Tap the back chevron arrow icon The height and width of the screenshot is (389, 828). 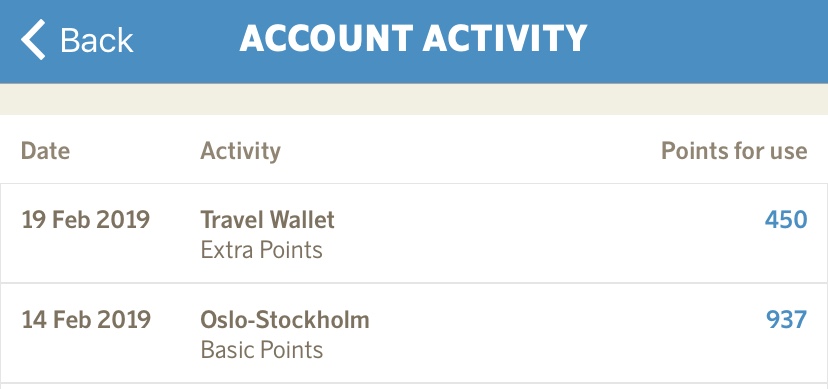click(x=33, y=40)
